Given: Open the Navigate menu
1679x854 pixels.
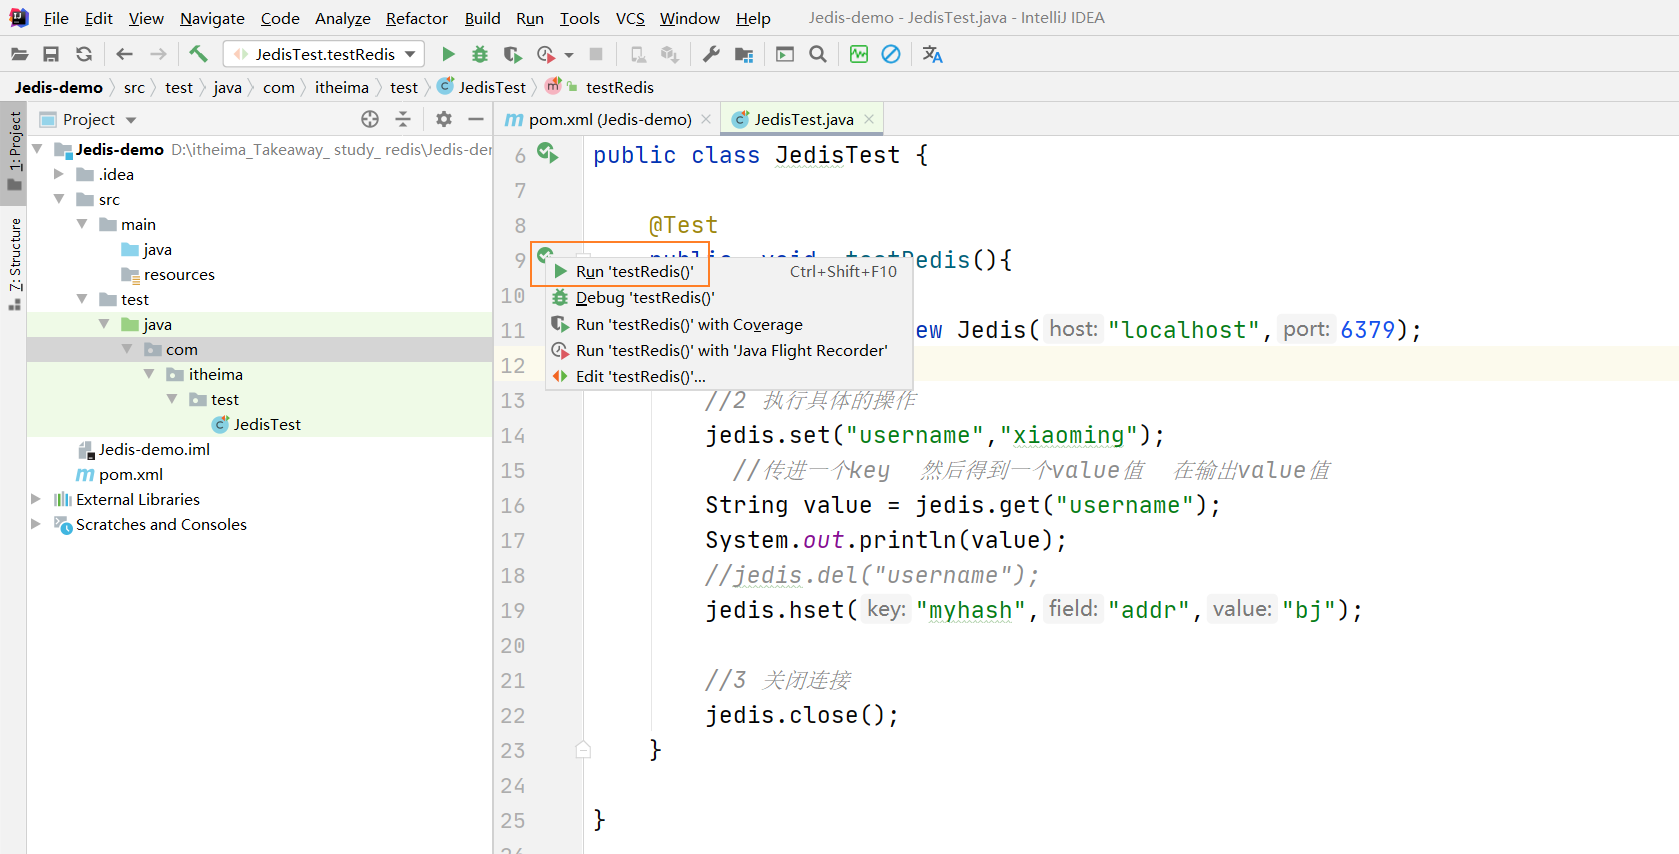Looking at the screenshot, I should (212, 18).
